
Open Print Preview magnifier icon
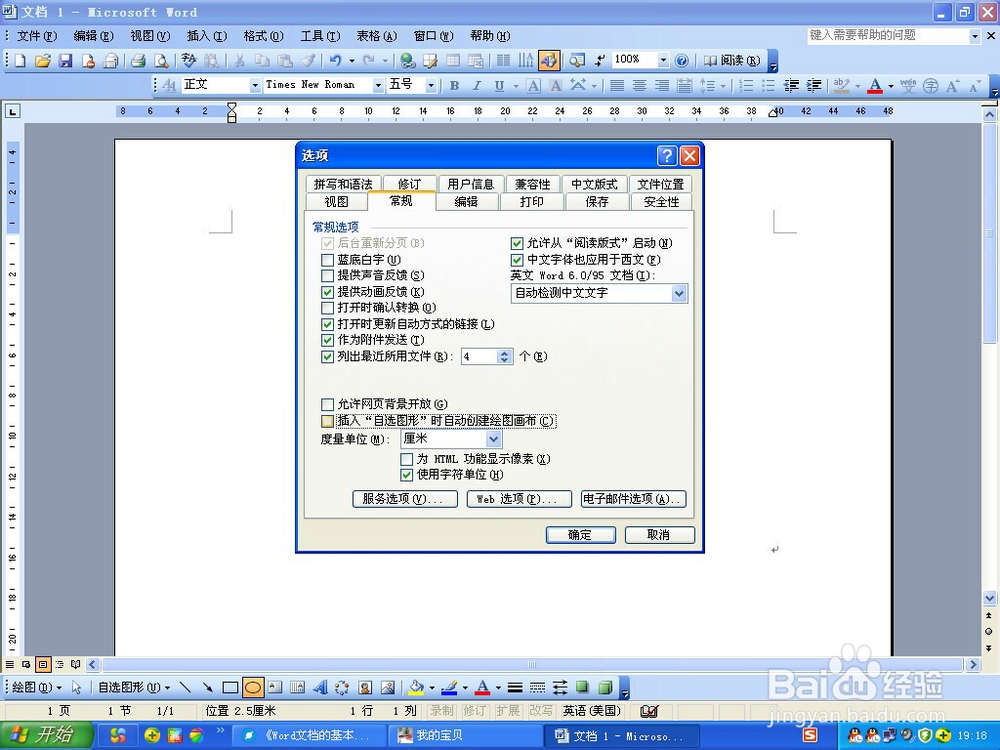[x=161, y=61]
